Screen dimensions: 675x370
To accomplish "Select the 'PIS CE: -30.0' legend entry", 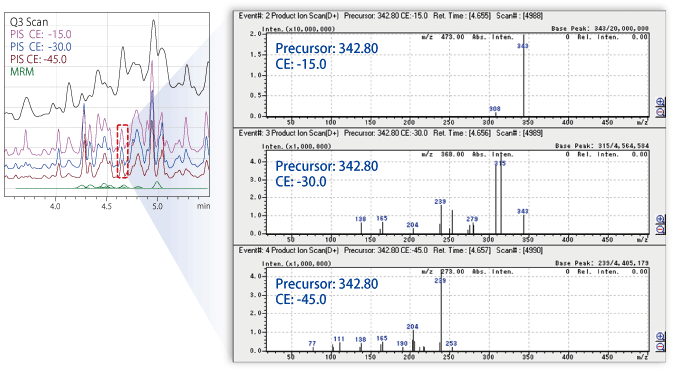I will [40, 47].
